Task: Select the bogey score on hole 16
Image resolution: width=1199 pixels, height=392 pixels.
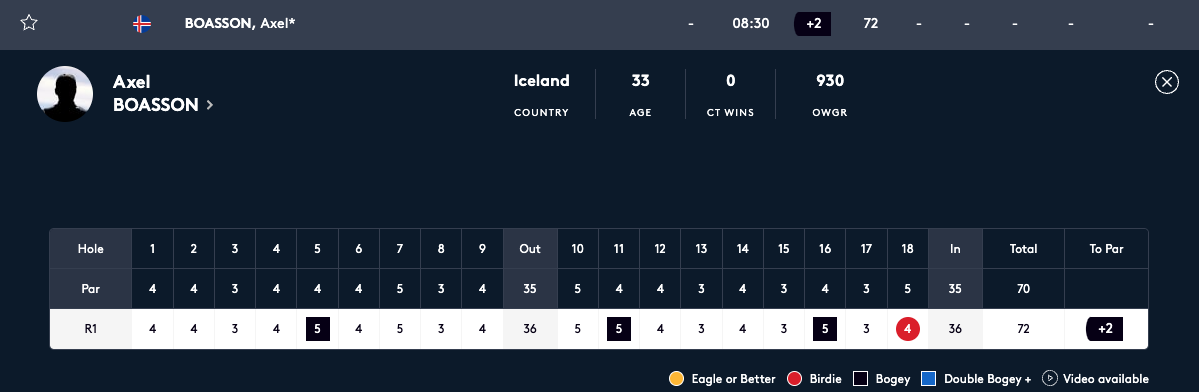Action: pyautogui.click(x=824, y=329)
